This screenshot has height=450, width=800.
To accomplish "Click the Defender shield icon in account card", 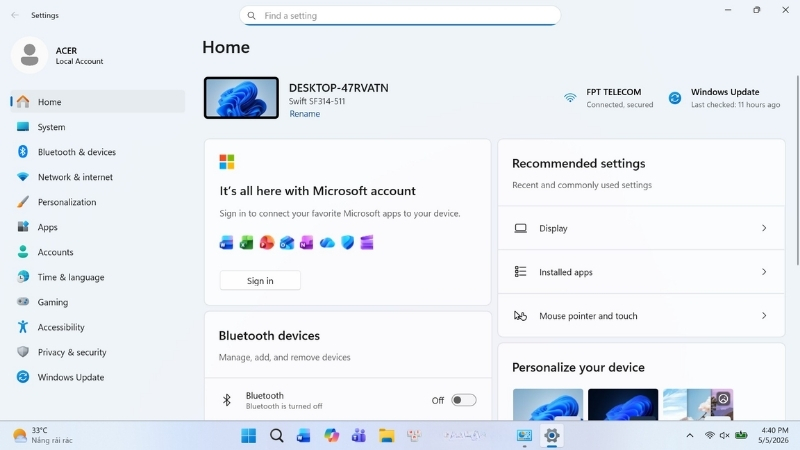I will coord(347,243).
